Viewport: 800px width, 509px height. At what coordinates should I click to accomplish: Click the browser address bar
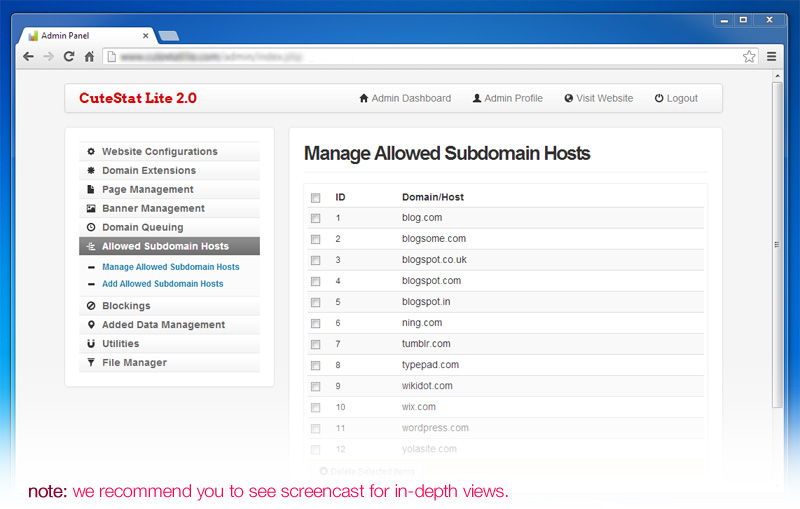[x=430, y=57]
